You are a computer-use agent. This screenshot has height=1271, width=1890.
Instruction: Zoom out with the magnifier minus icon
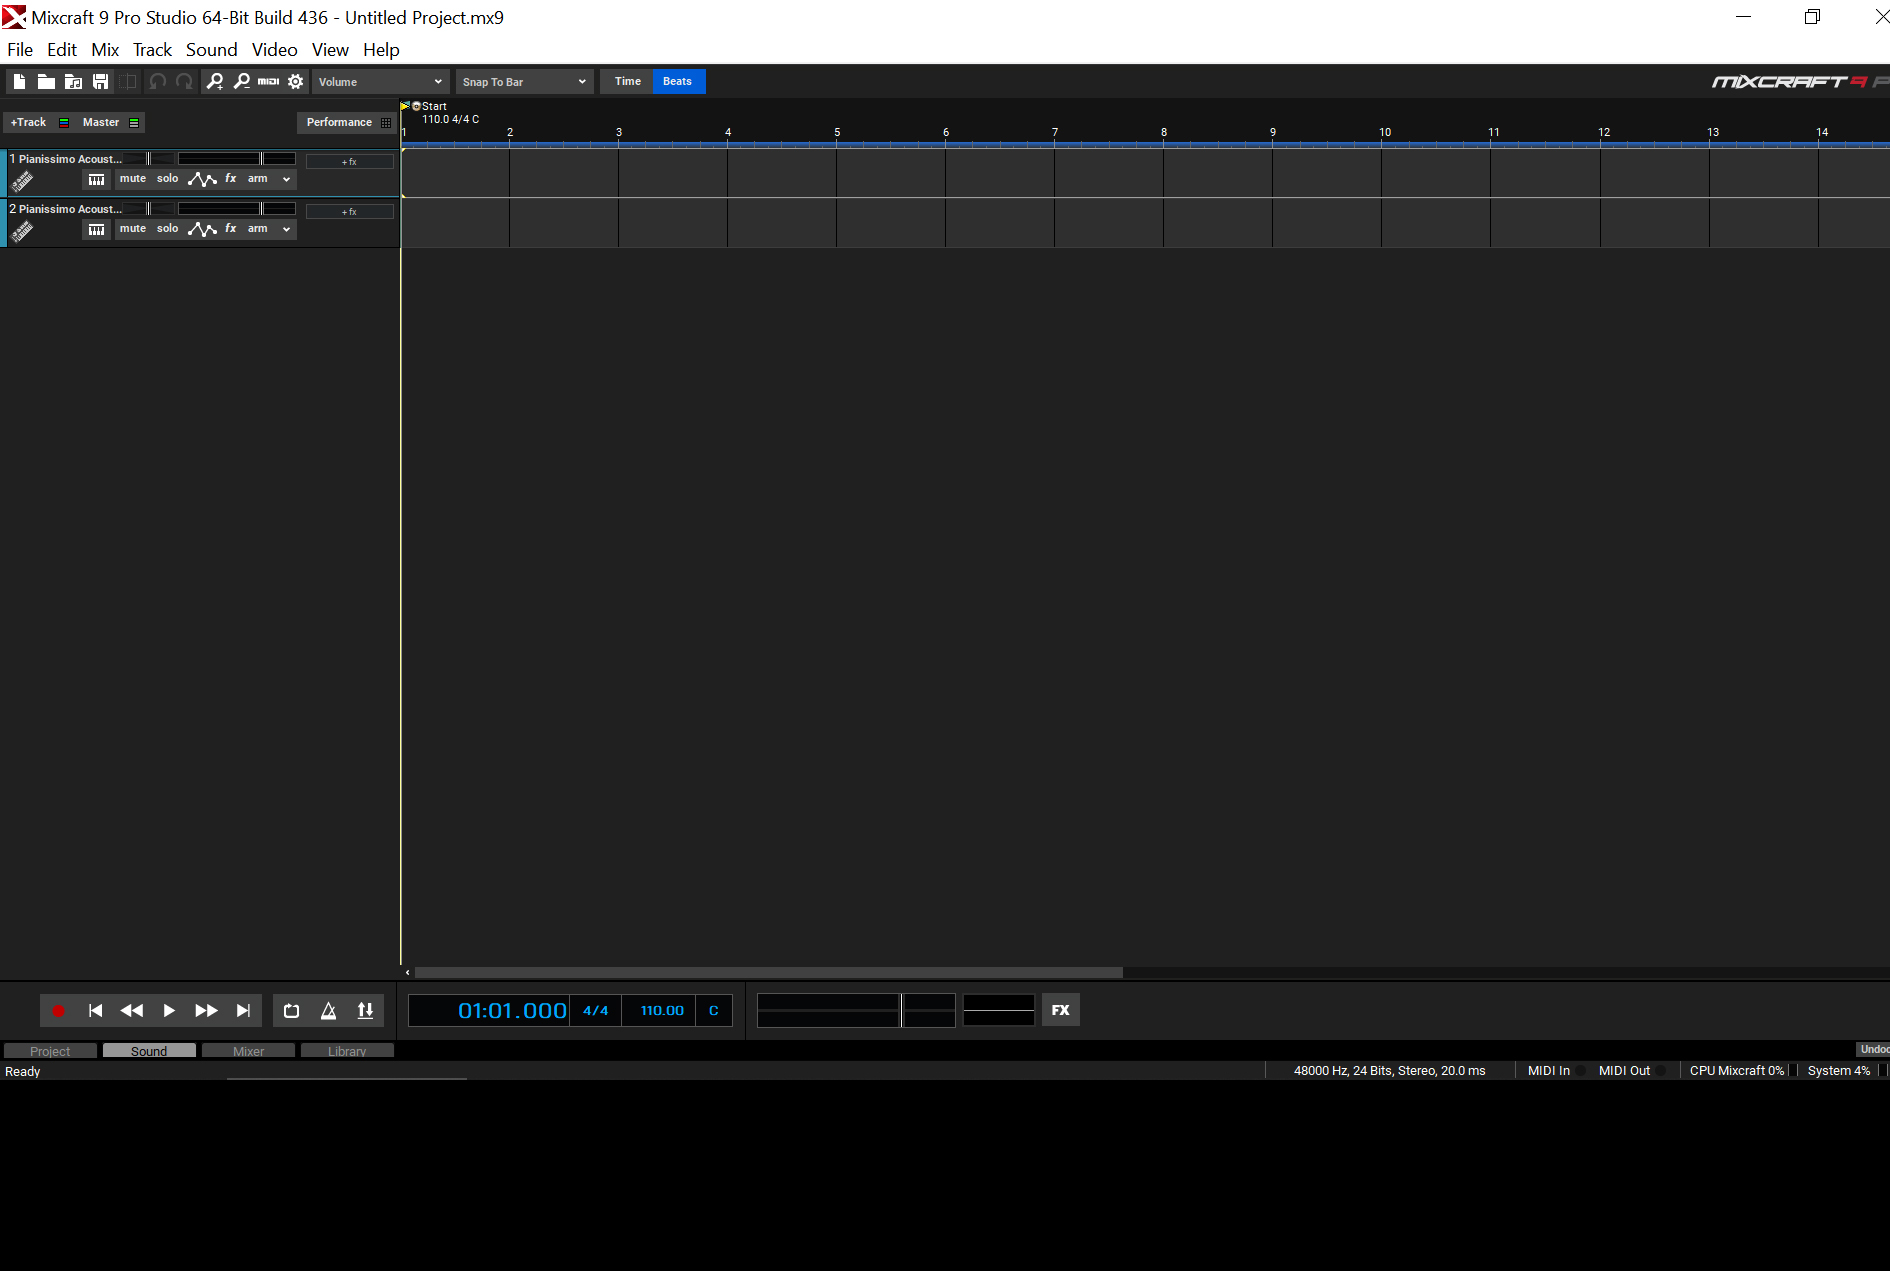[x=241, y=82]
